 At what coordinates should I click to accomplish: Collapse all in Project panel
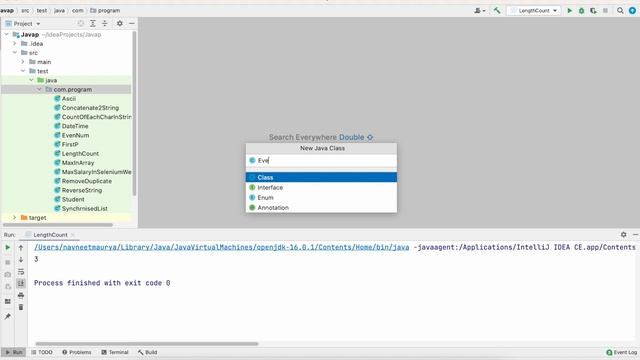click(x=104, y=24)
